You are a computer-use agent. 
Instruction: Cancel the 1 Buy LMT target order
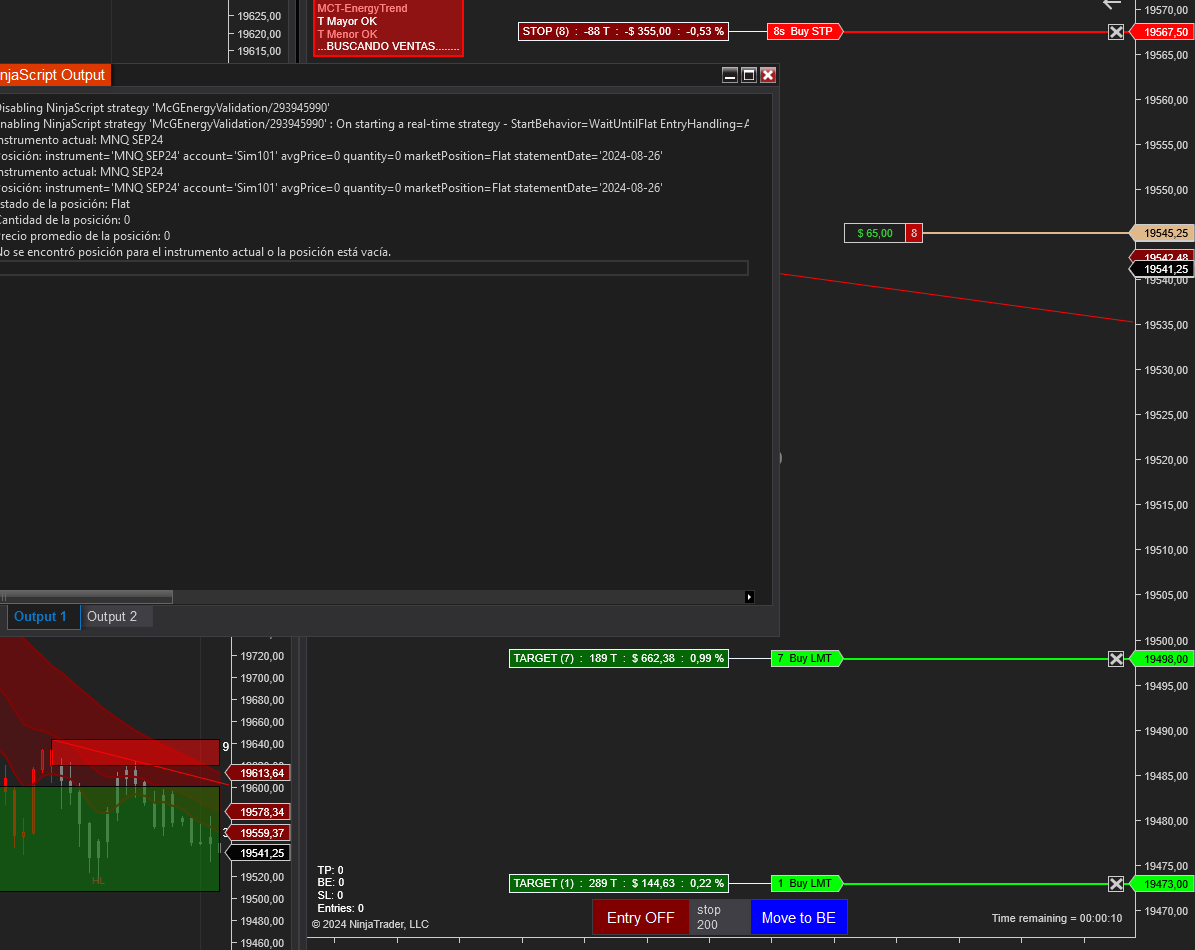click(x=1116, y=884)
